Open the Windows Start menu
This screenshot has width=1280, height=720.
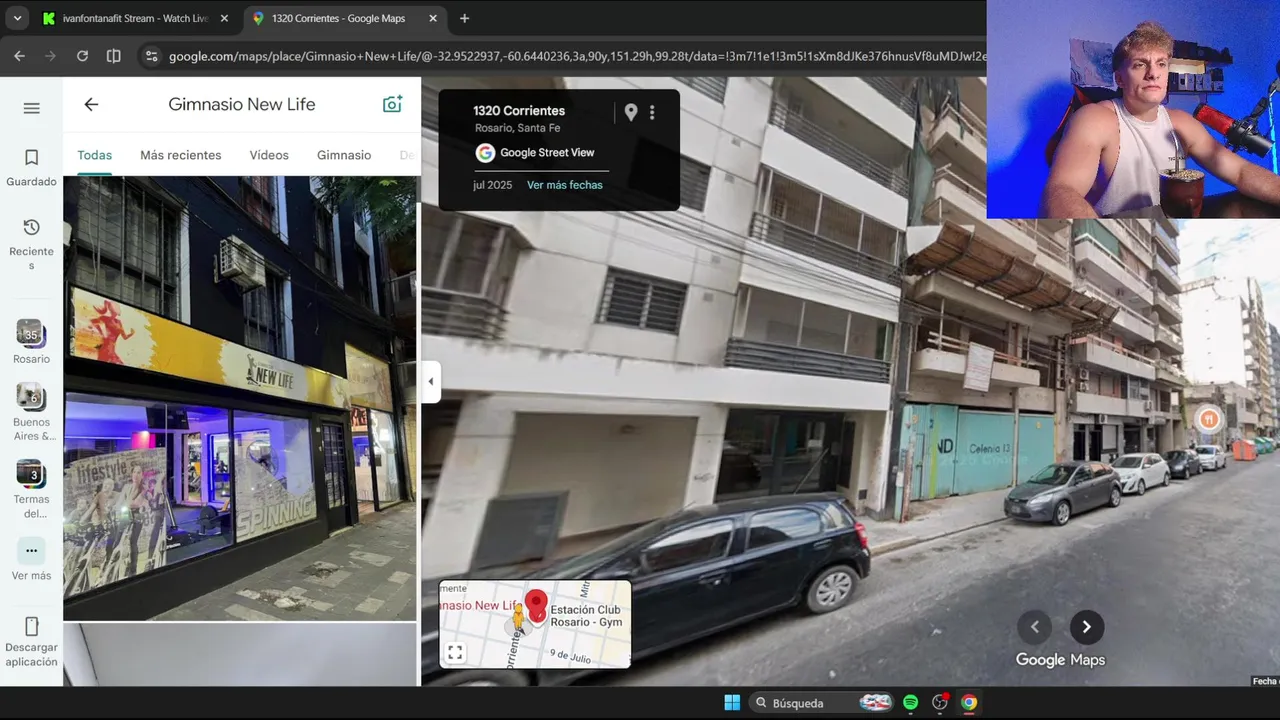coord(732,702)
